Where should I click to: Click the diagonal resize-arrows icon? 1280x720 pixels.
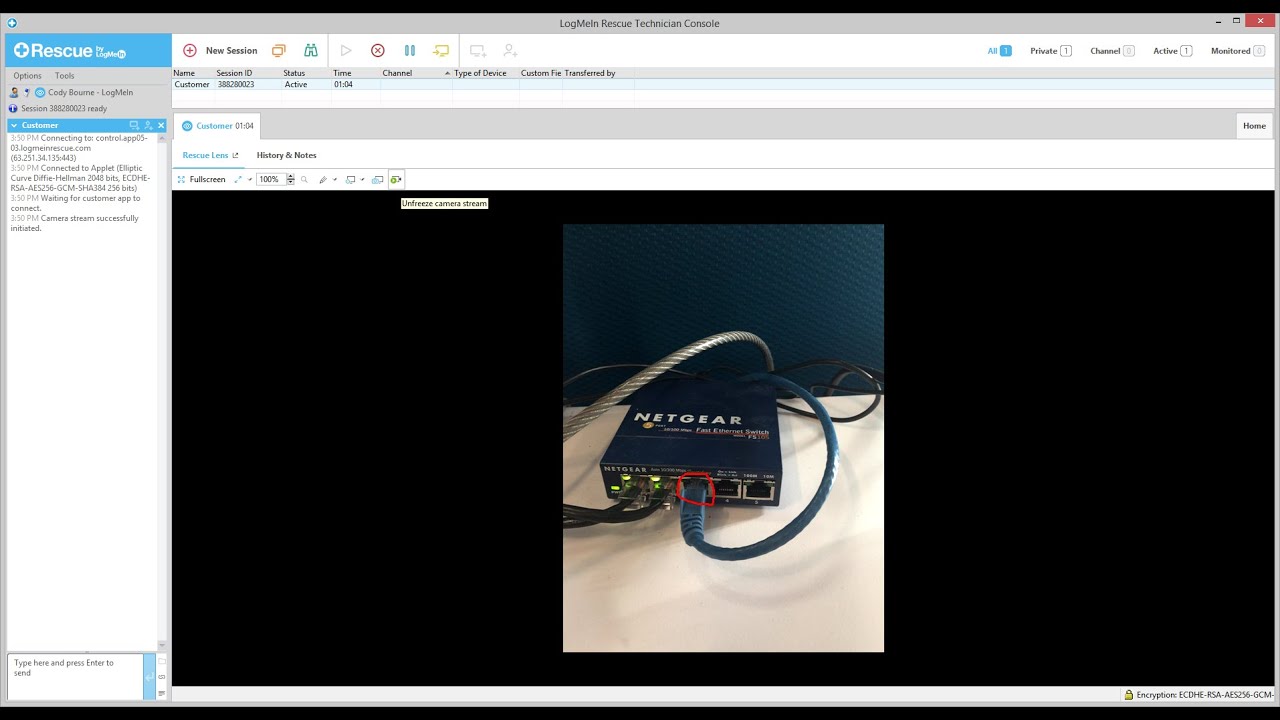click(238, 179)
